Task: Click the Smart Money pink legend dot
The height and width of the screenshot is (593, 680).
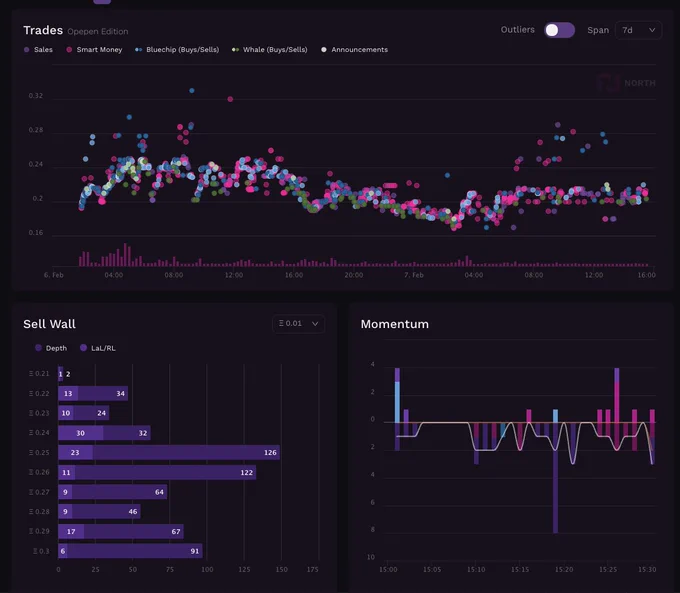Action: [x=69, y=49]
